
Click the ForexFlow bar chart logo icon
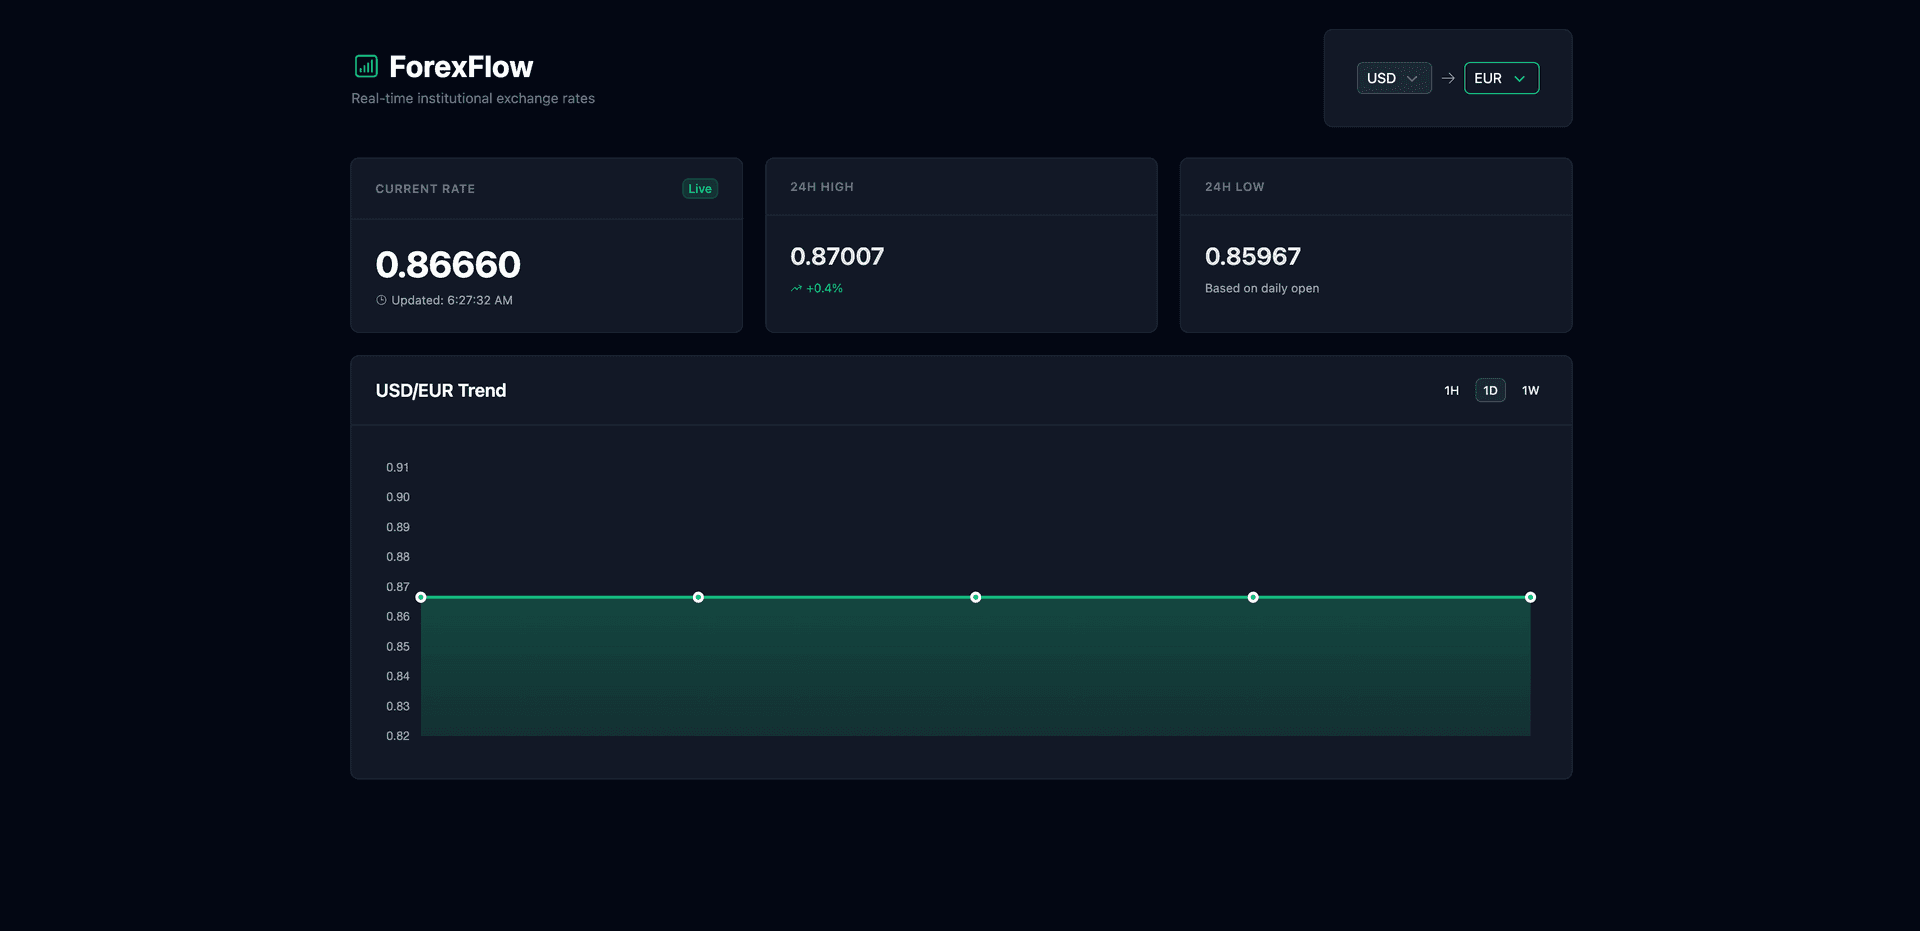point(365,66)
